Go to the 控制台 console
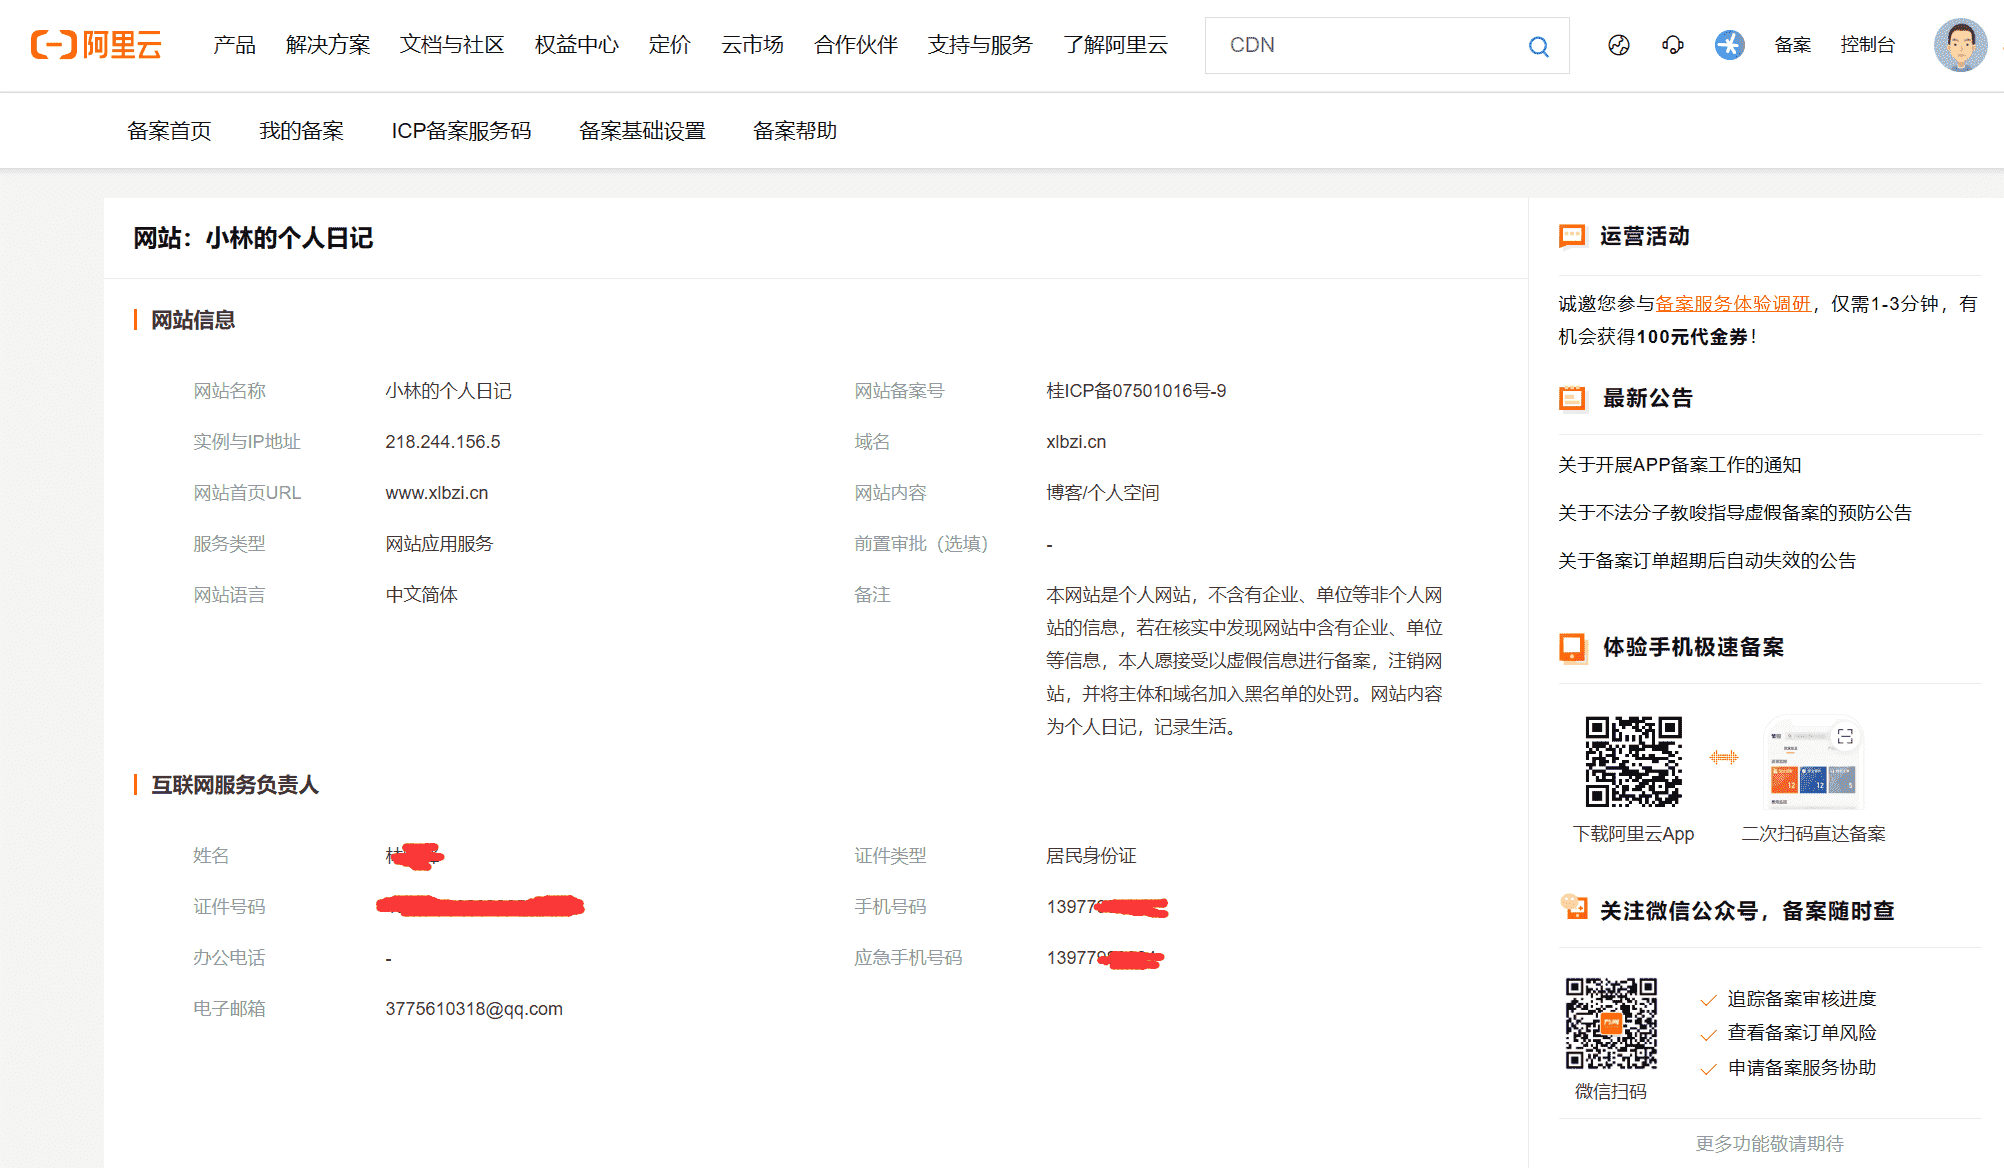The width and height of the screenshot is (2004, 1168). pyautogui.click(x=1868, y=45)
